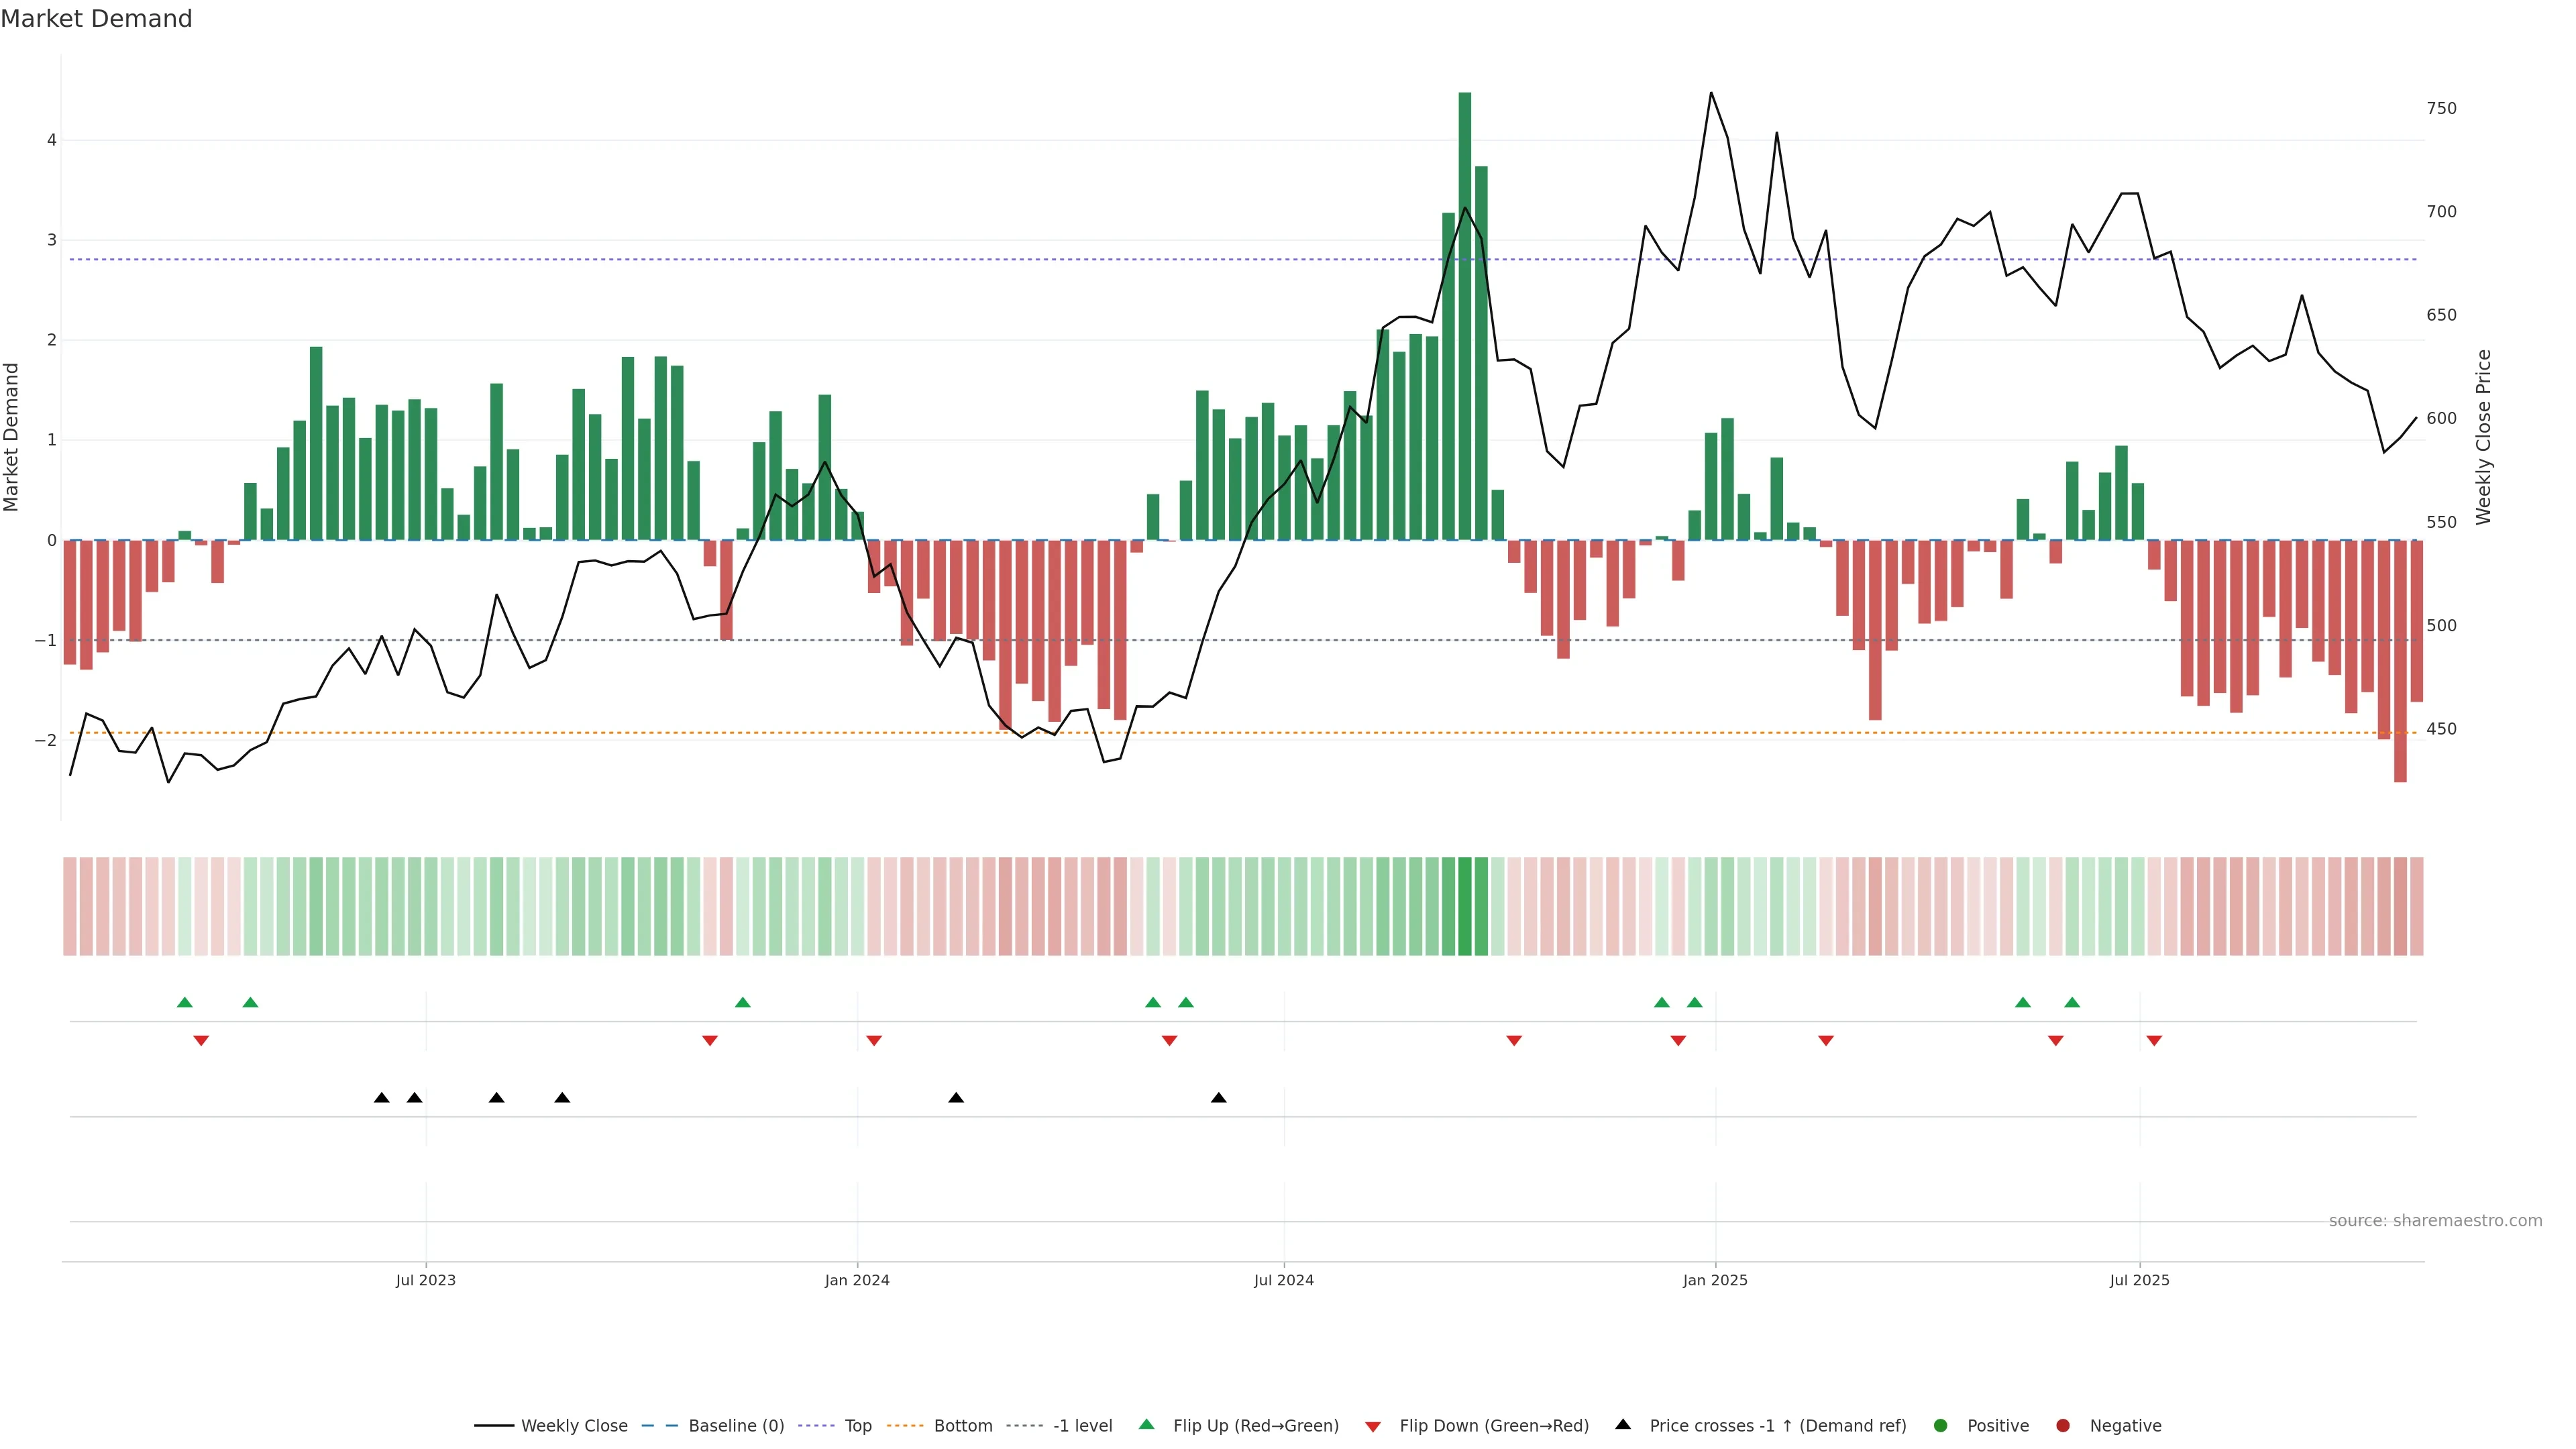
Task: Hide the Top dotted line legend item
Action: point(857,1426)
